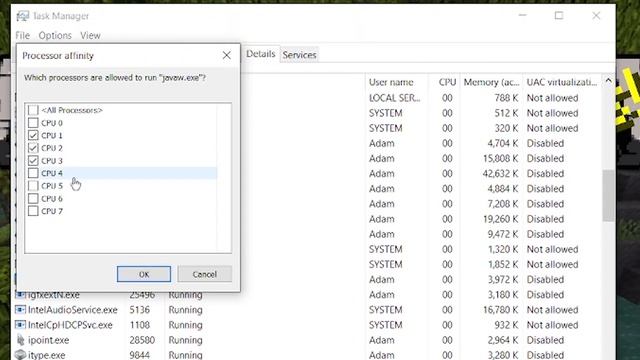The width and height of the screenshot is (640, 360).
Task: Tick the CPU 5 checkbox
Action: pos(33,186)
